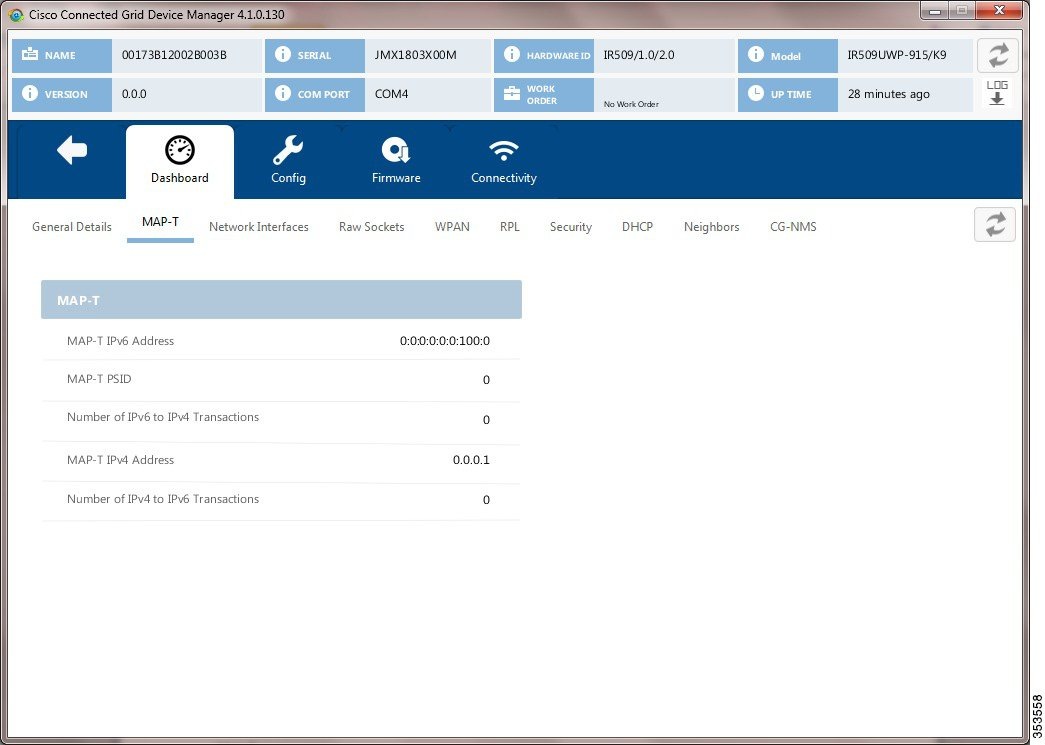Select the MAP-T subtab
Screen dimensions: 1045x745
tap(160, 222)
